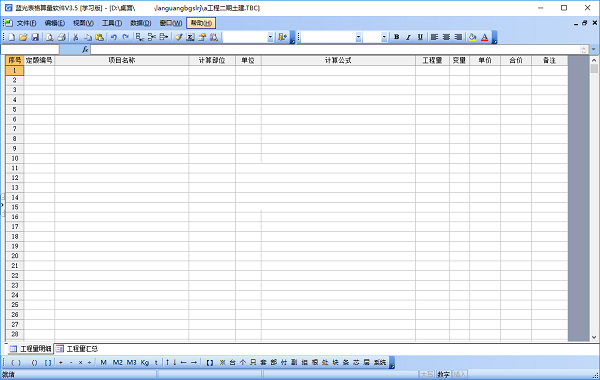Open the 工具(T) menu
This screenshot has height=380, width=600.
112,23
